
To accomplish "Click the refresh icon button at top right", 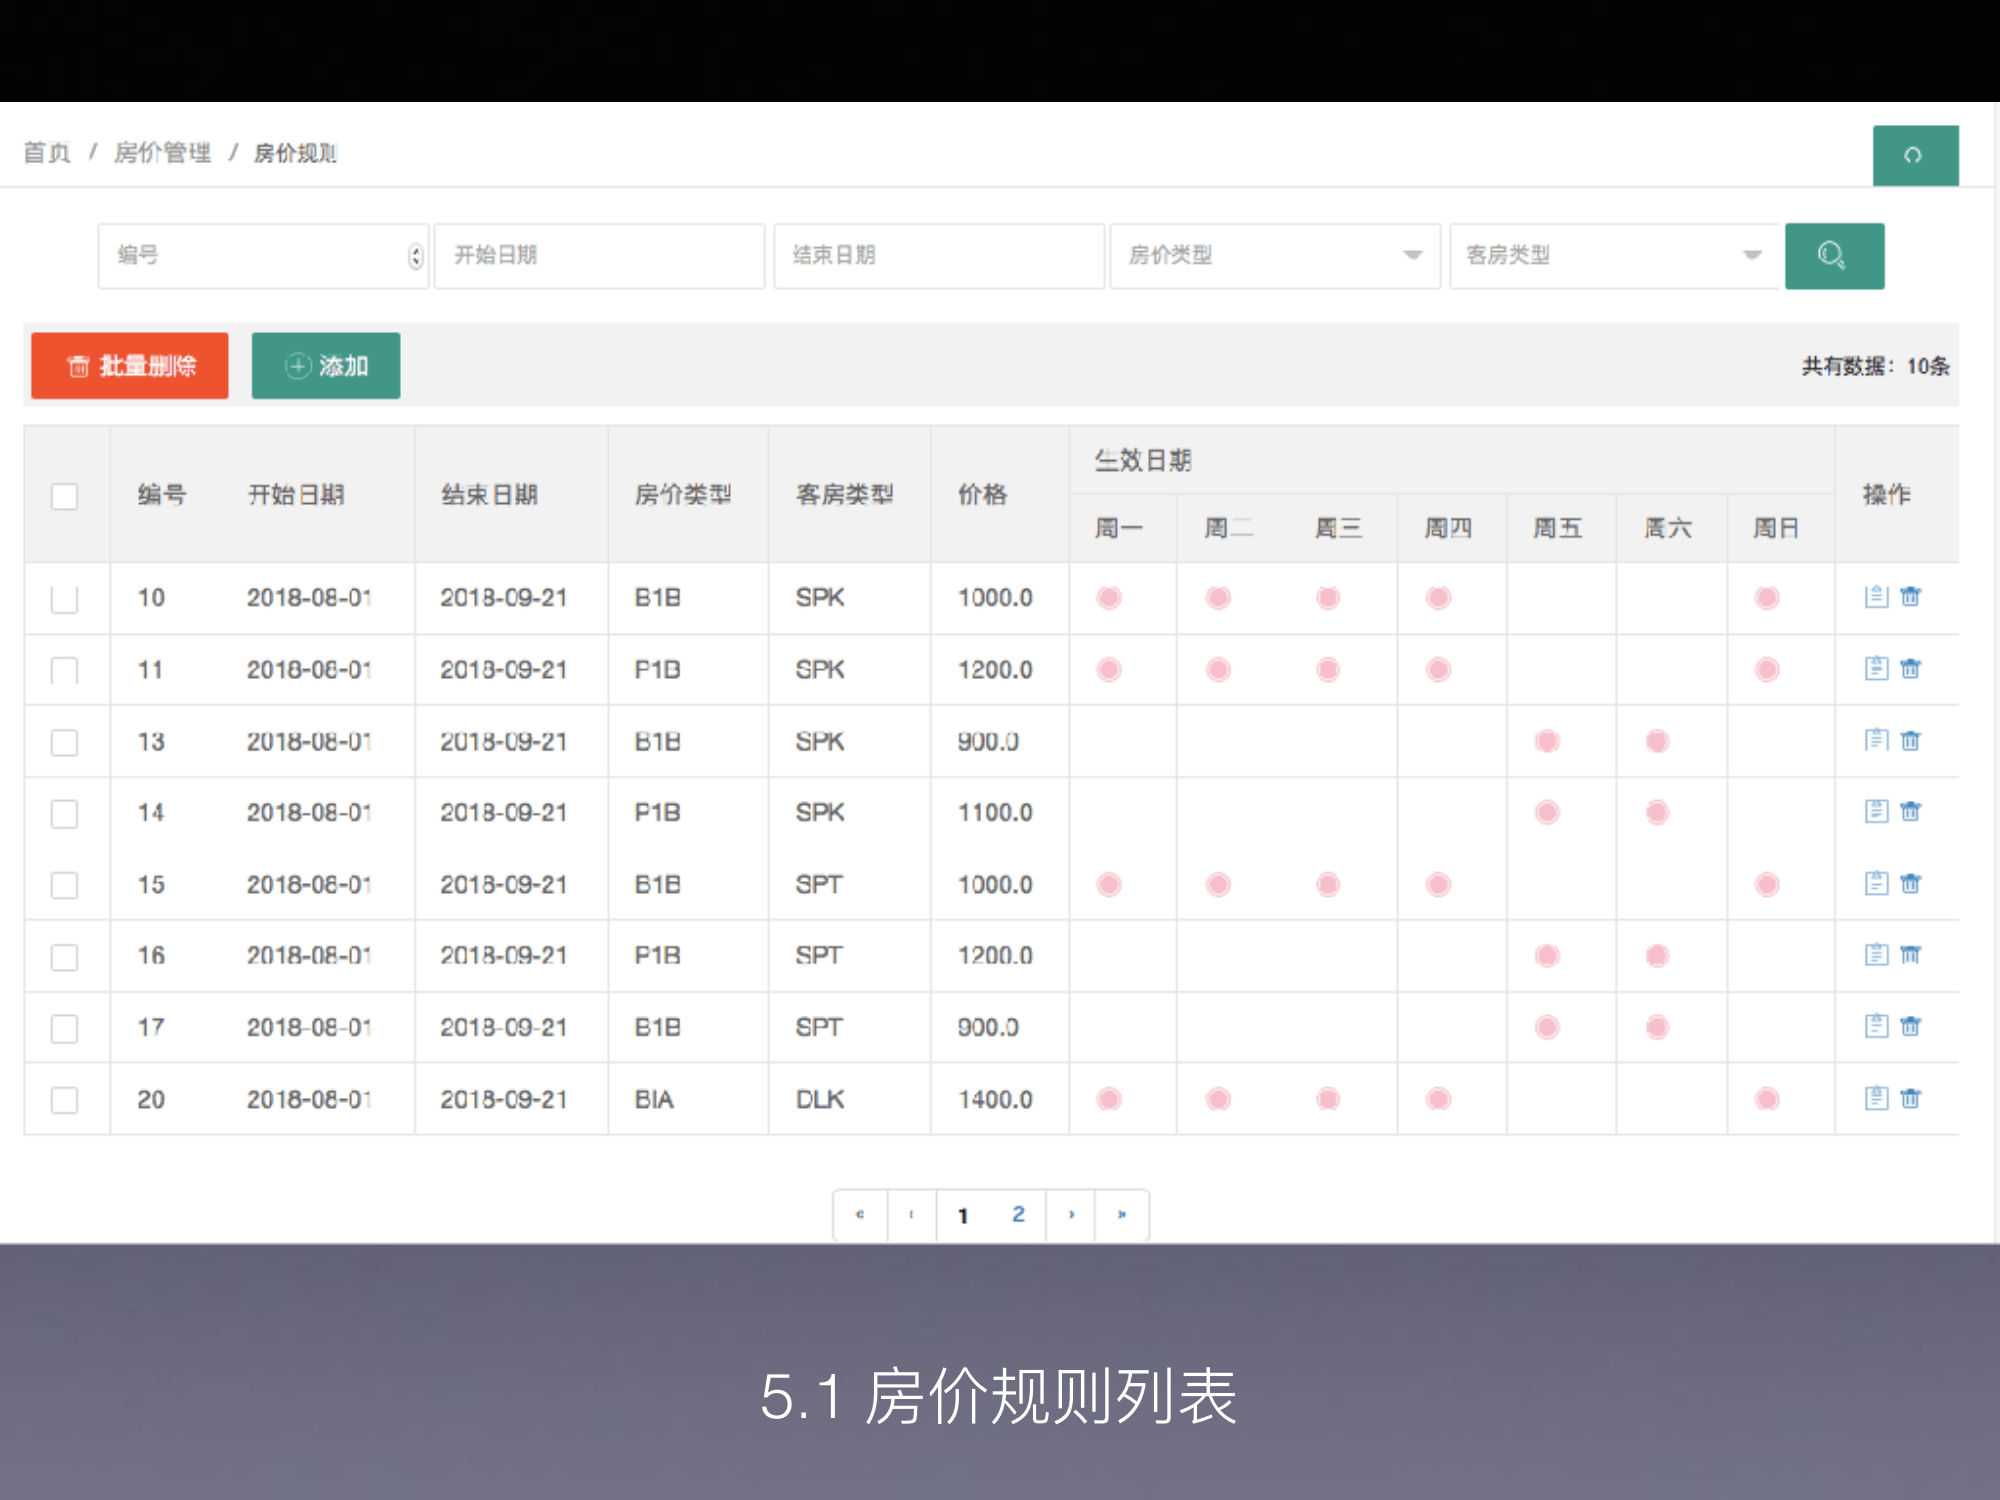I will (1914, 155).
